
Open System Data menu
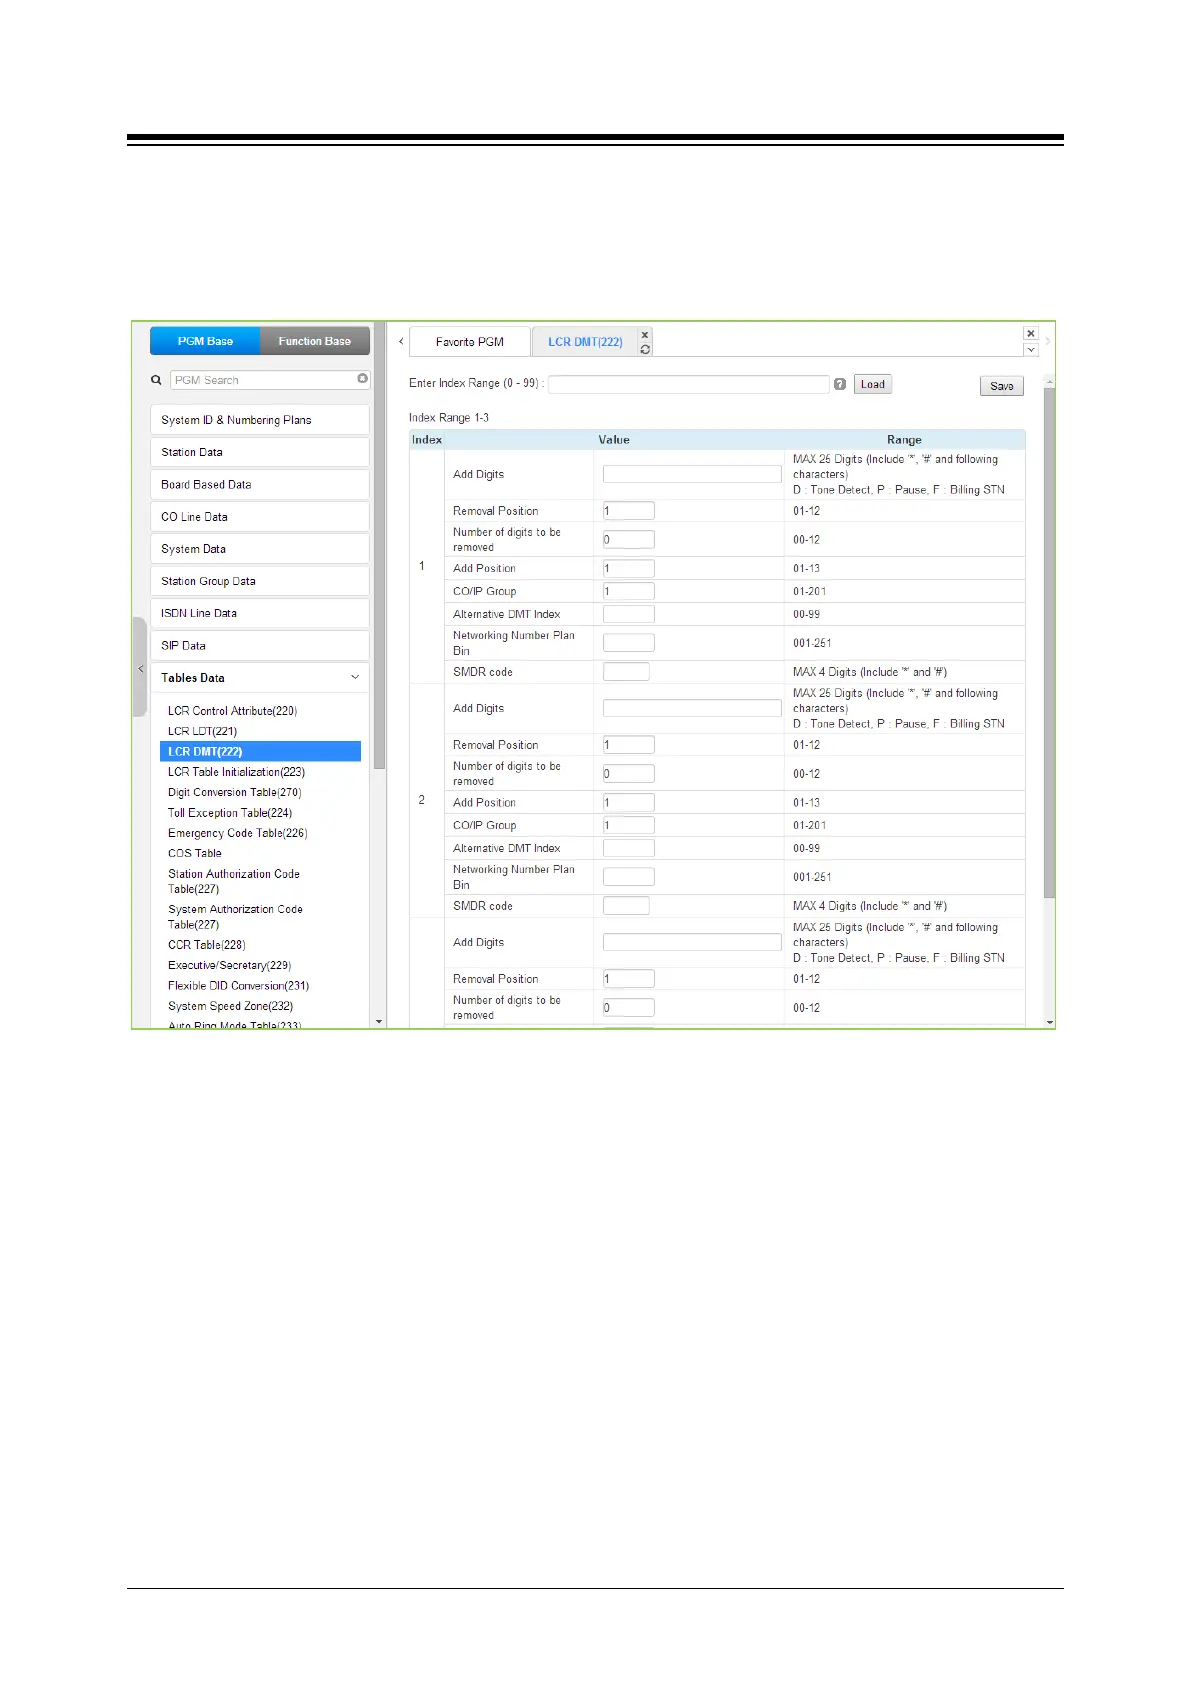point(260,549)
